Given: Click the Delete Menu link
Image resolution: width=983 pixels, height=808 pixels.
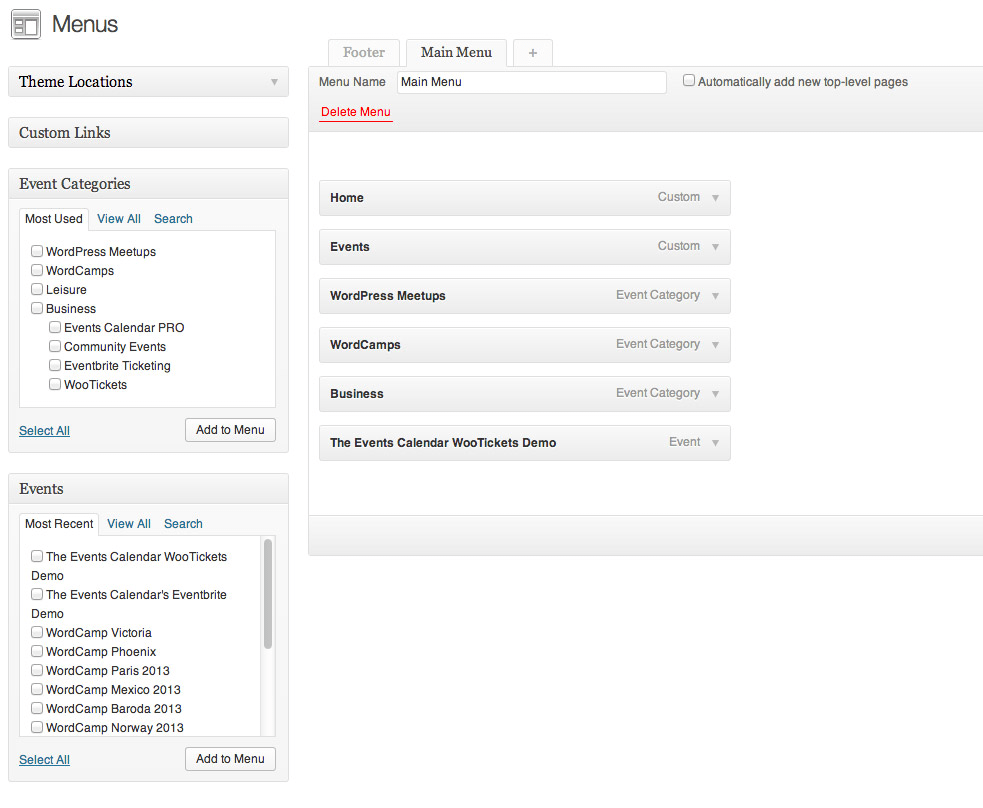Looking at the screenshot, I should click(x=355, y=112).
